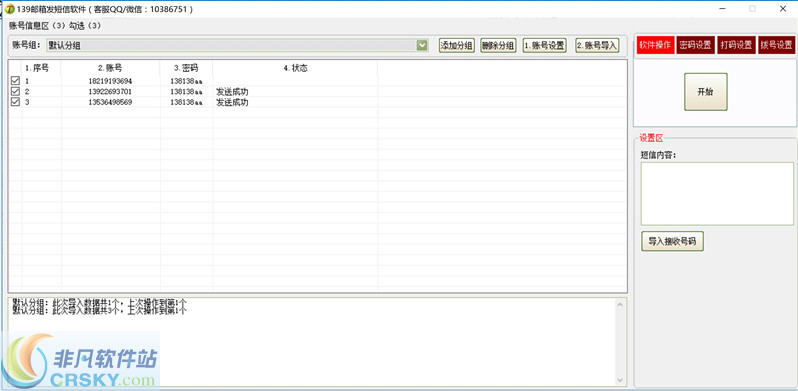This screenshot has width=798, height=391.
Task: Click 发送成功 status in row 2
Action: 232,92
